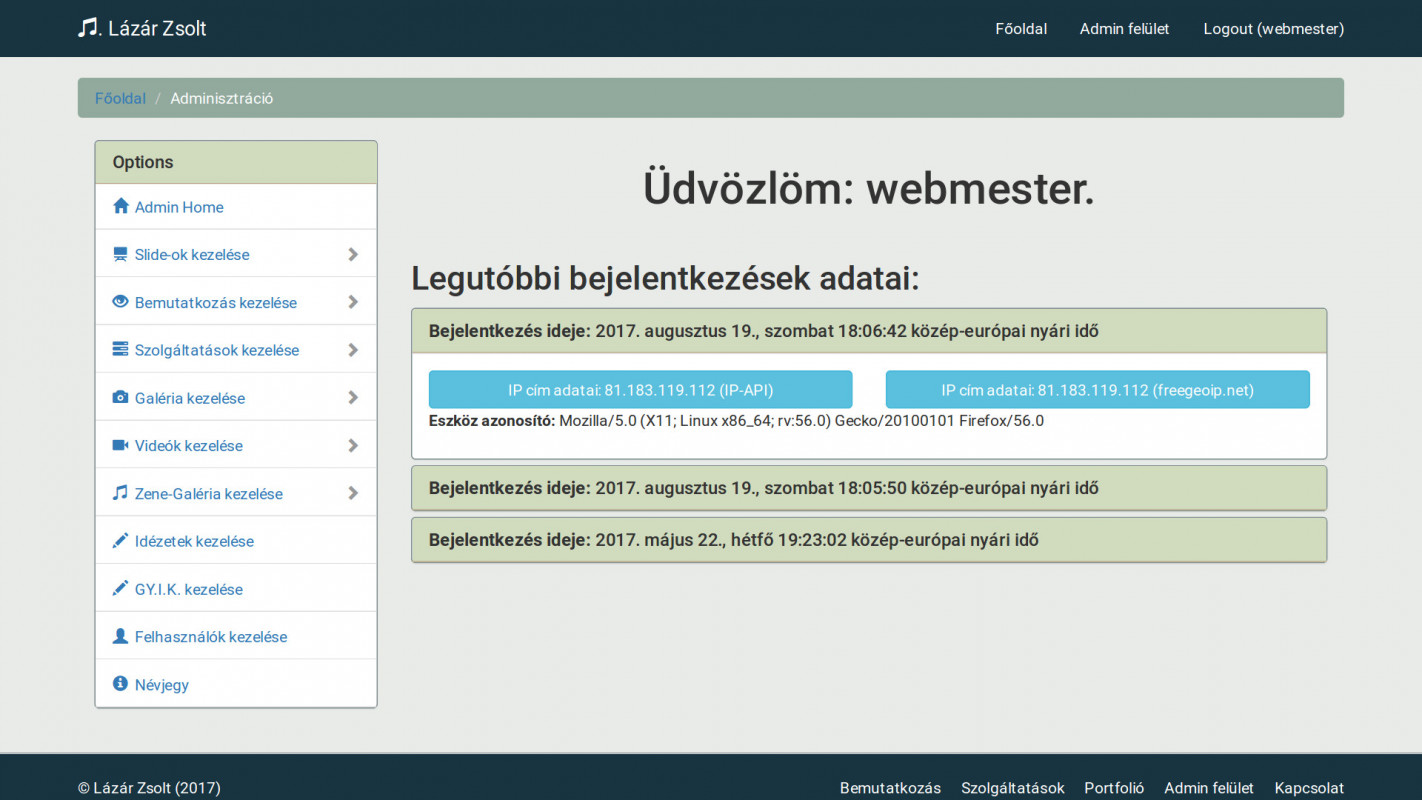
Task: Open Admin felület in the top navigation
Action: coord(1124,29)
